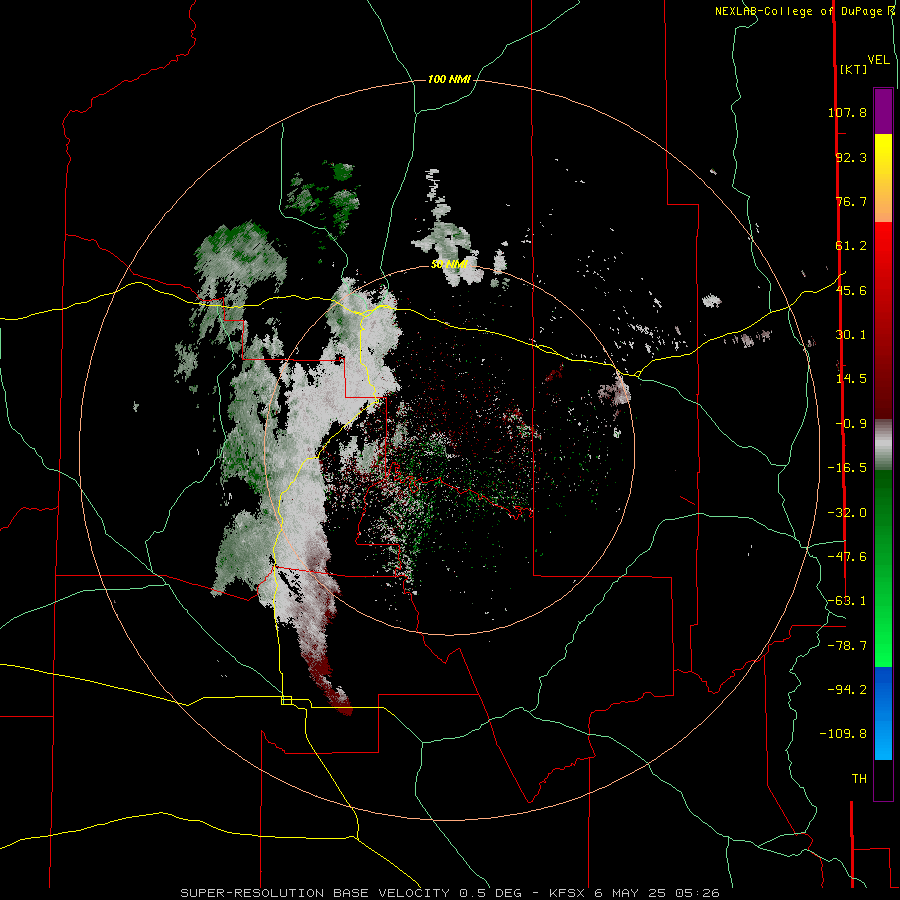Select the VEL legend label

(878, 60)
